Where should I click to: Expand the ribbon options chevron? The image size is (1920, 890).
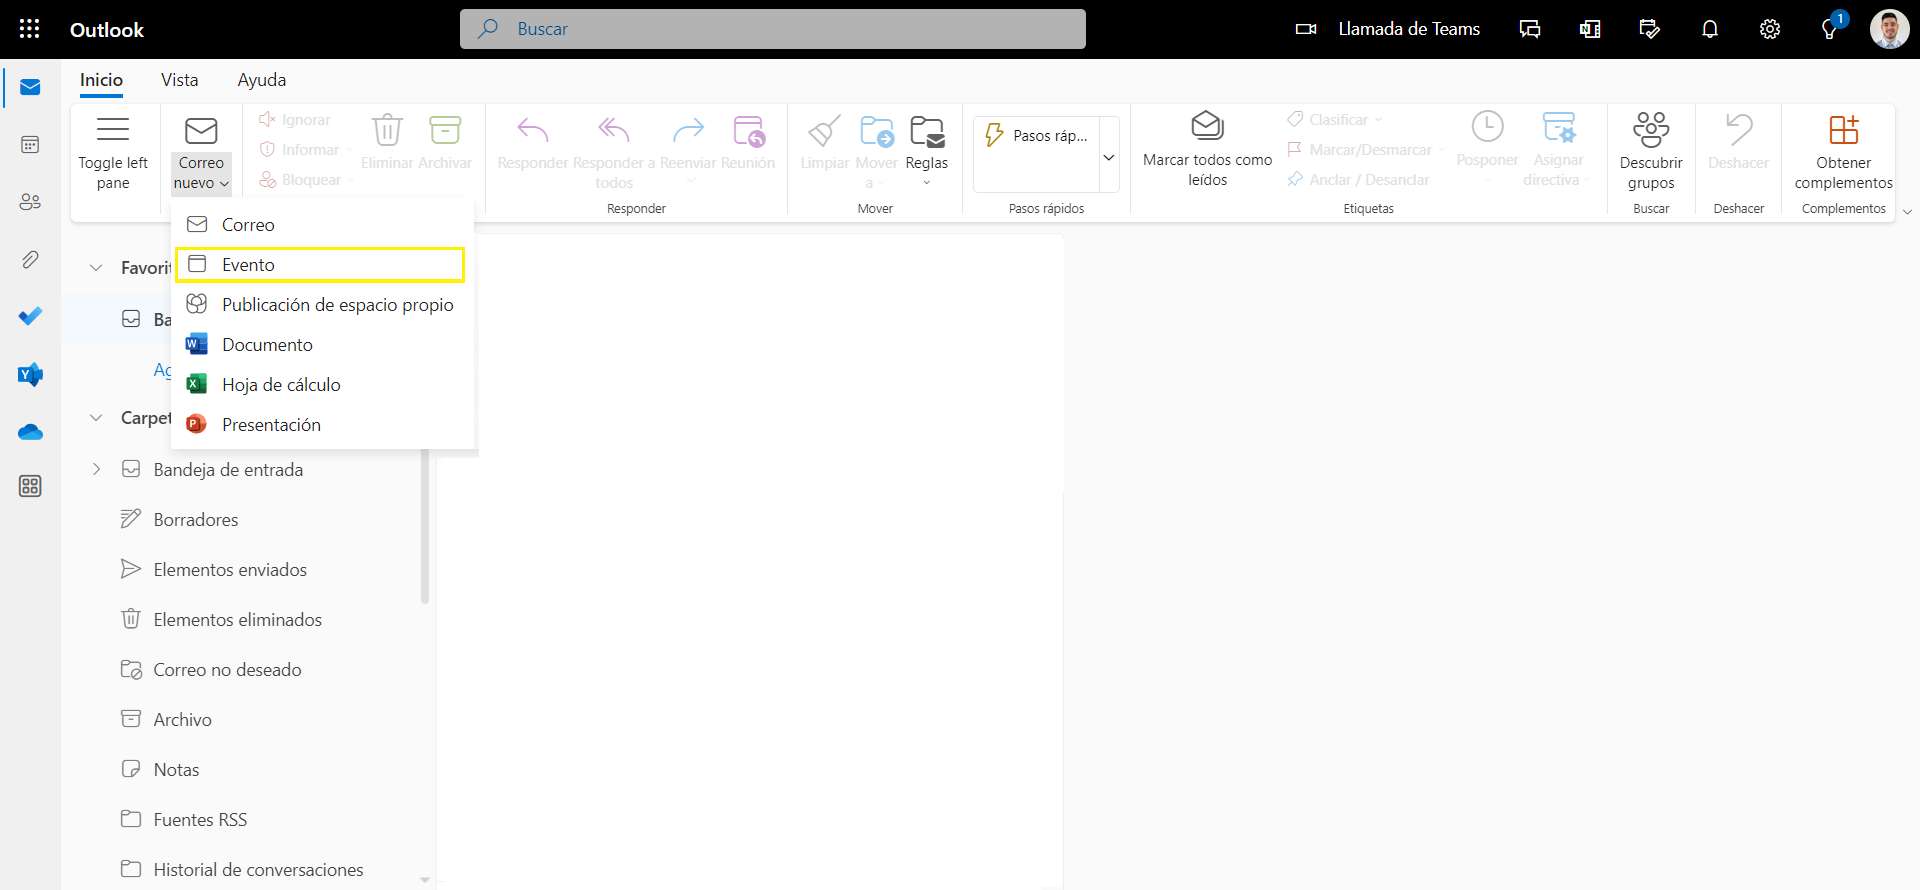coord(1907,211)
